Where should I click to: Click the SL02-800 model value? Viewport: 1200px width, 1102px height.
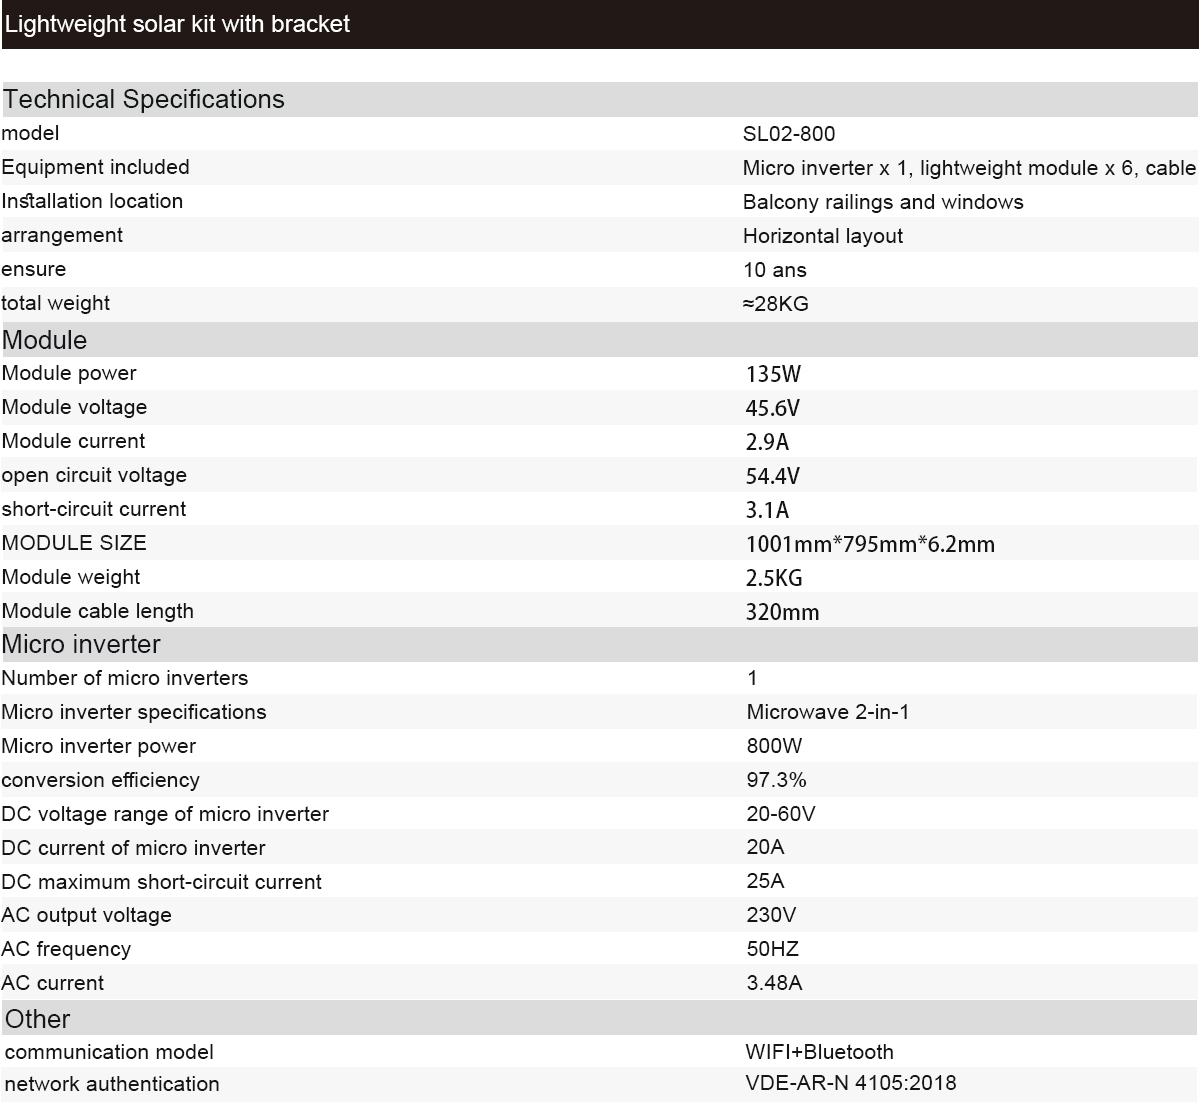coord(789,134)
